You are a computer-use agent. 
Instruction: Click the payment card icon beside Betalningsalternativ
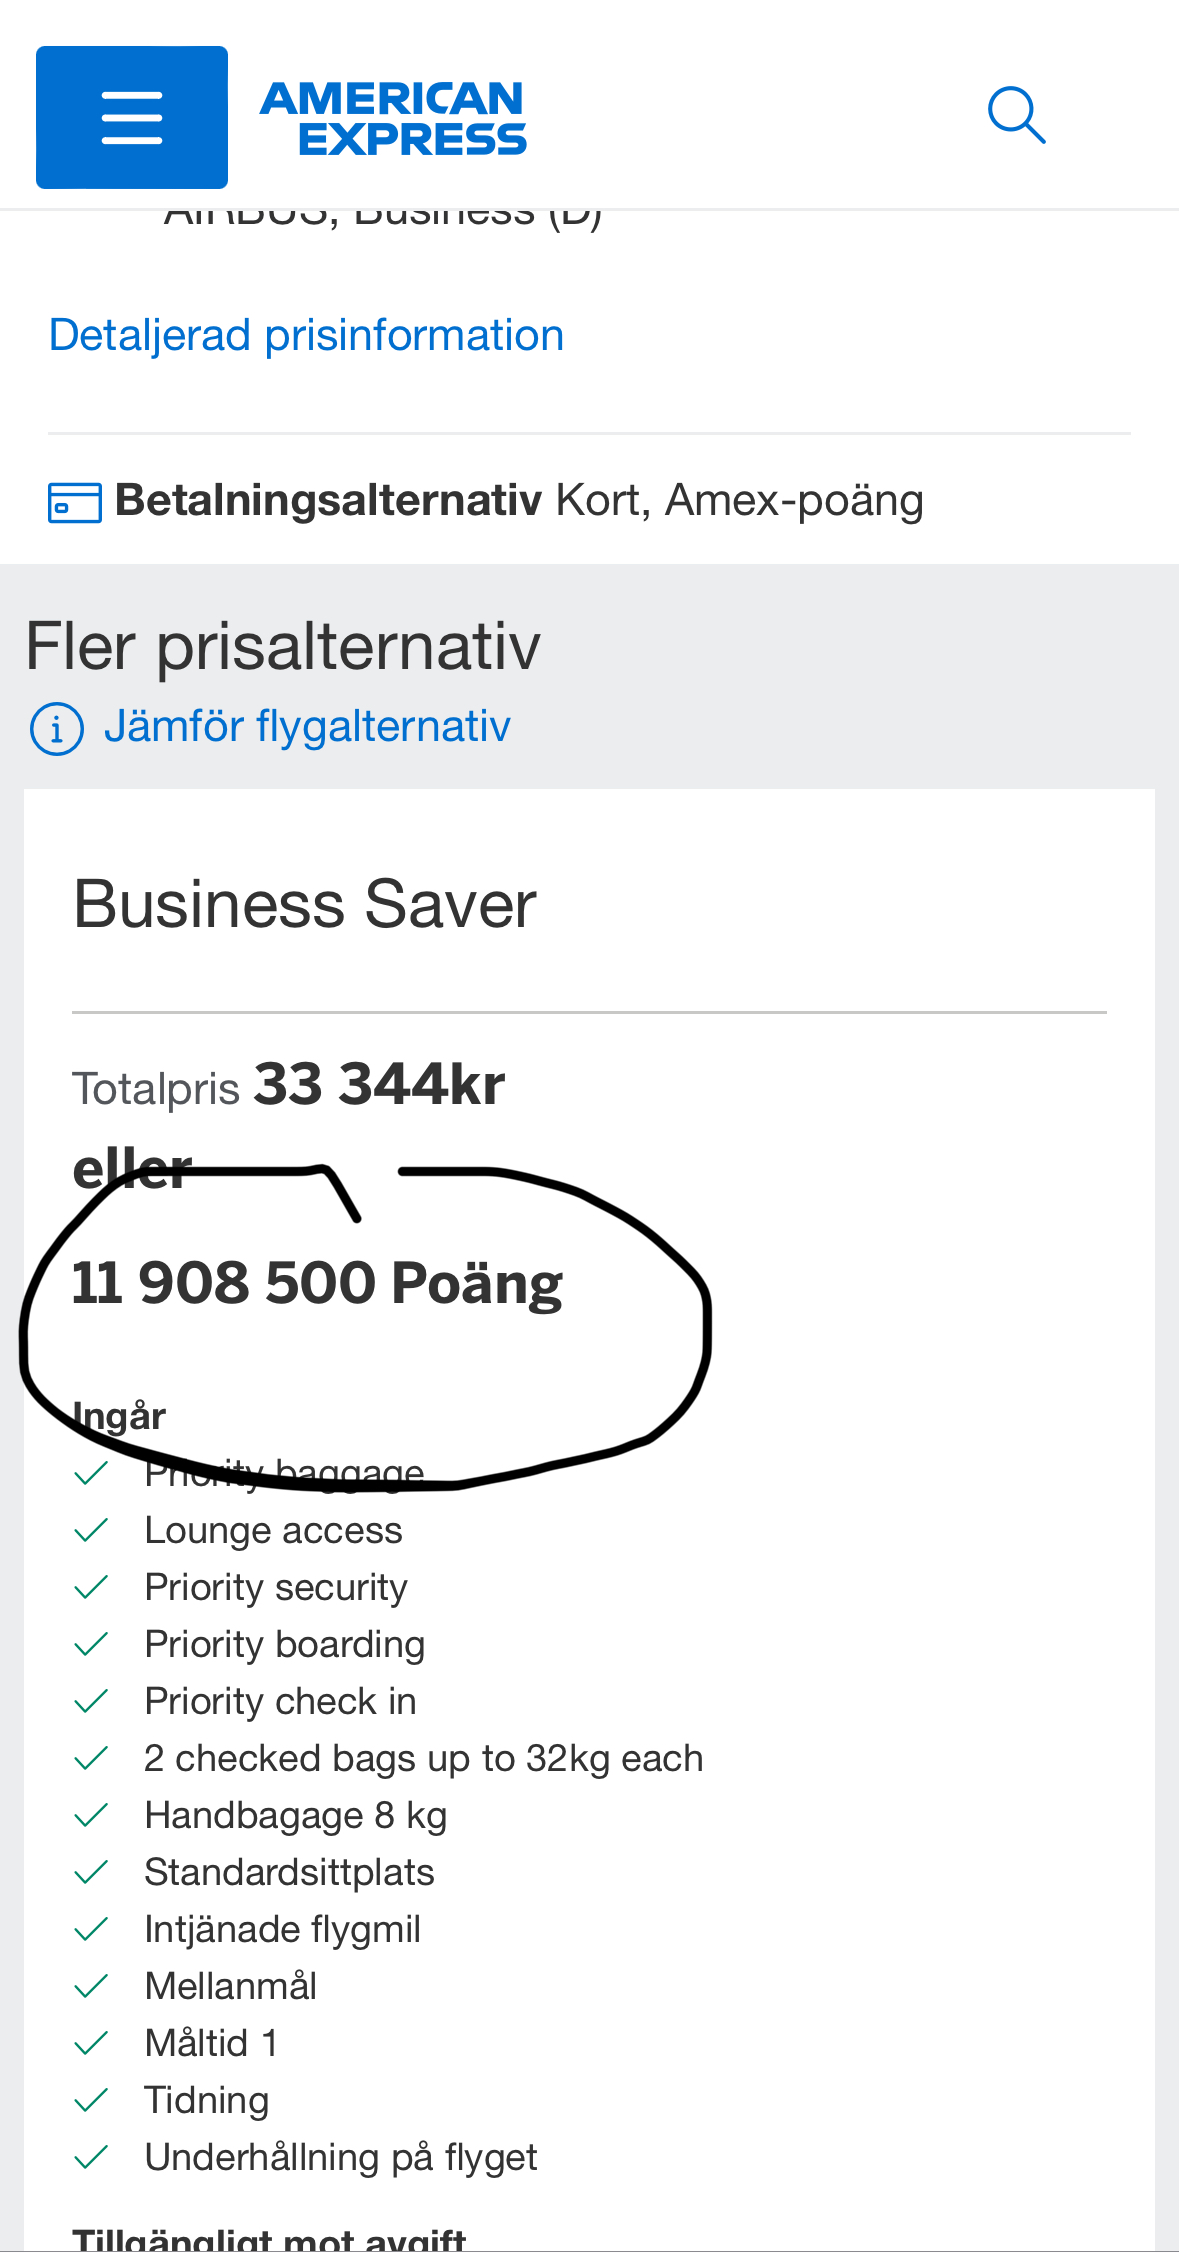click(73, 503)
